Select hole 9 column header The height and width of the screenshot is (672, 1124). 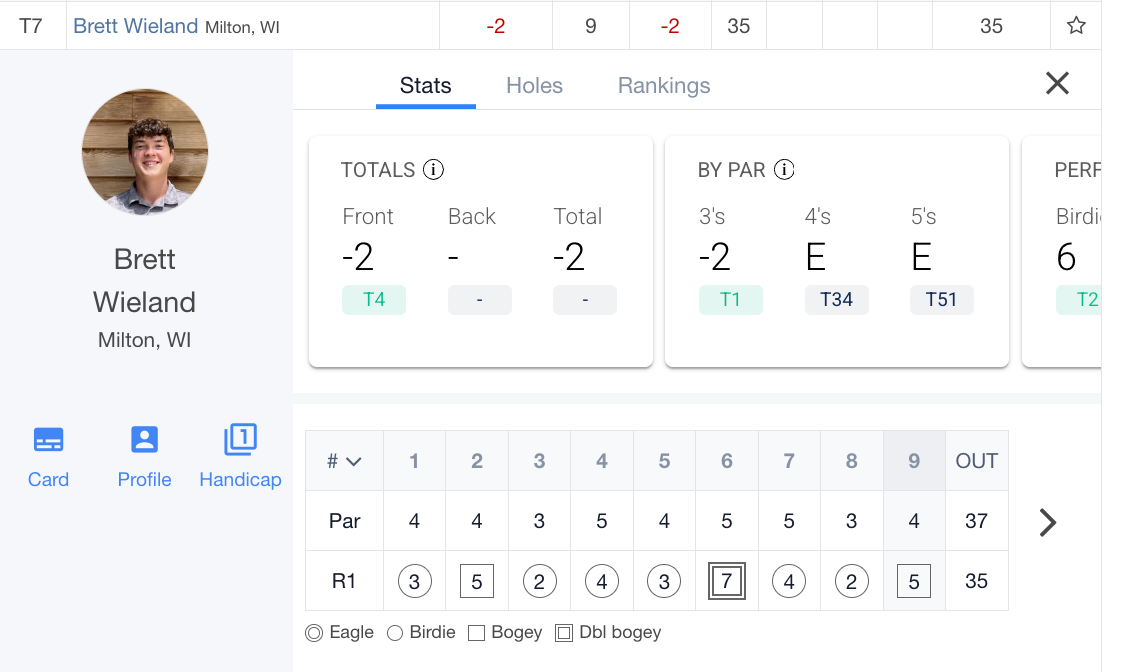914,461
